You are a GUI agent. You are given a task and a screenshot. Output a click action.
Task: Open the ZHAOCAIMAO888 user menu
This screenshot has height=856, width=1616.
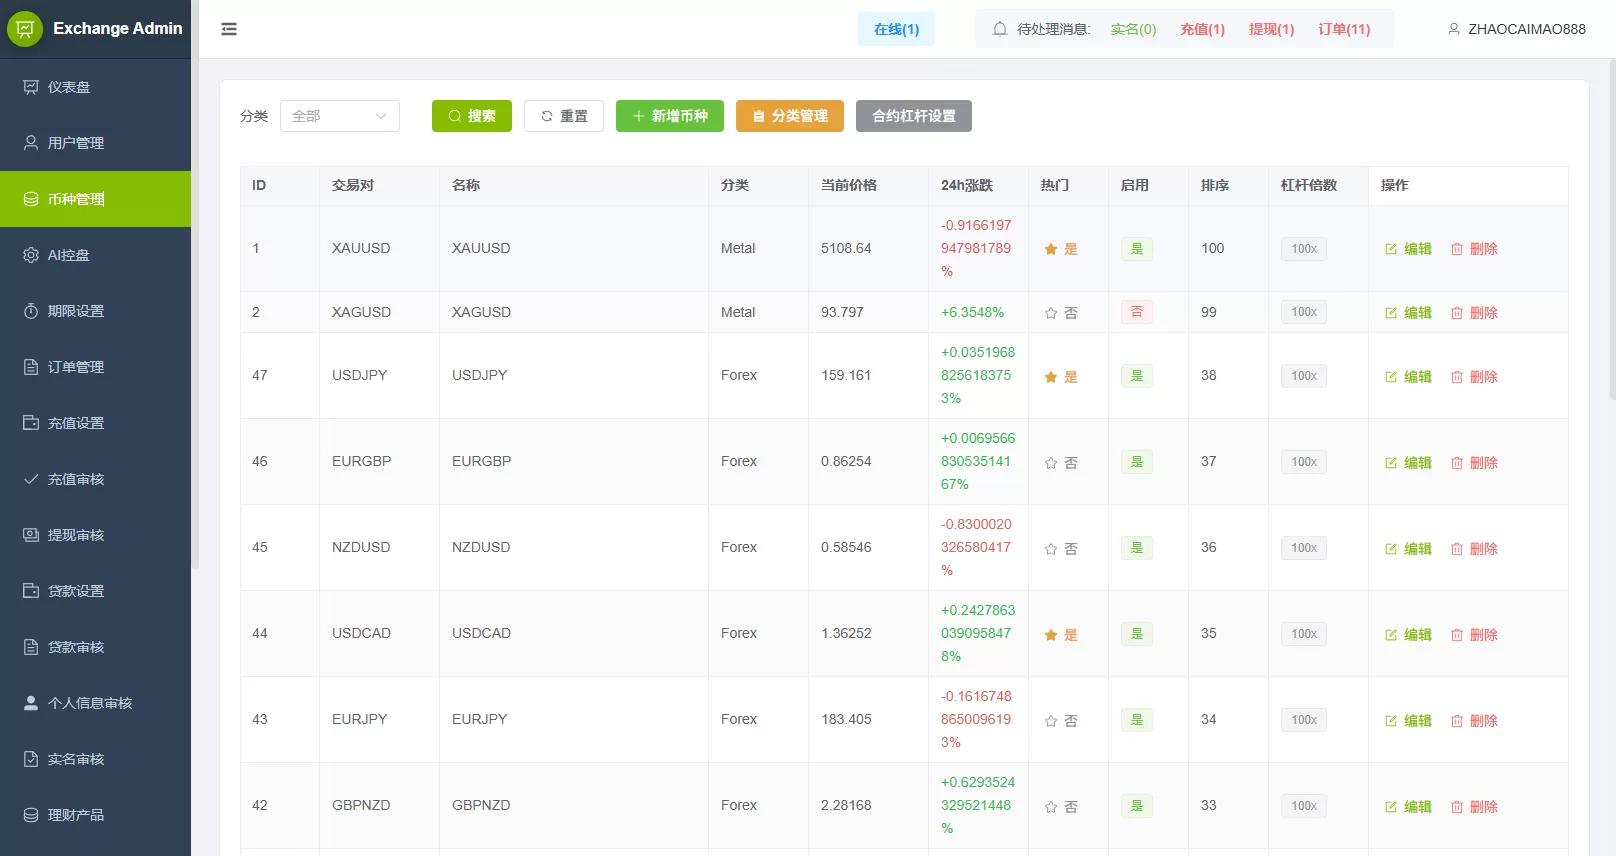1526,29
